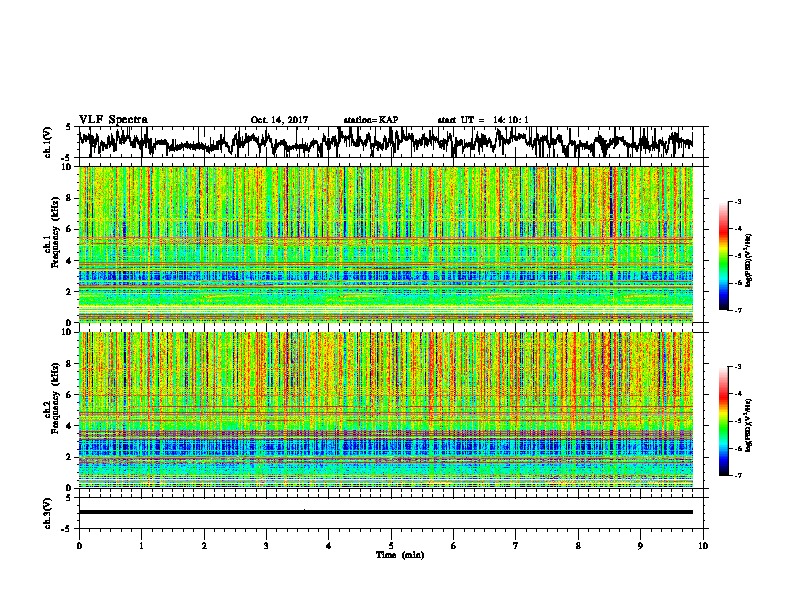Click time axis tick label "0"
792x612 pixels.
pyautogui.click(x=79, y=546)
